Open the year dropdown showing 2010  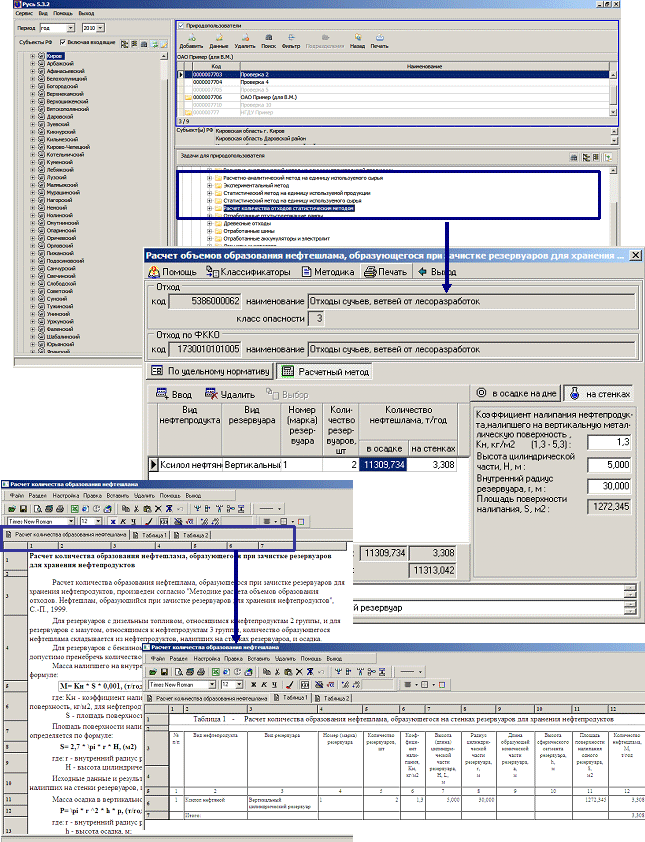[x=96, y=29]
